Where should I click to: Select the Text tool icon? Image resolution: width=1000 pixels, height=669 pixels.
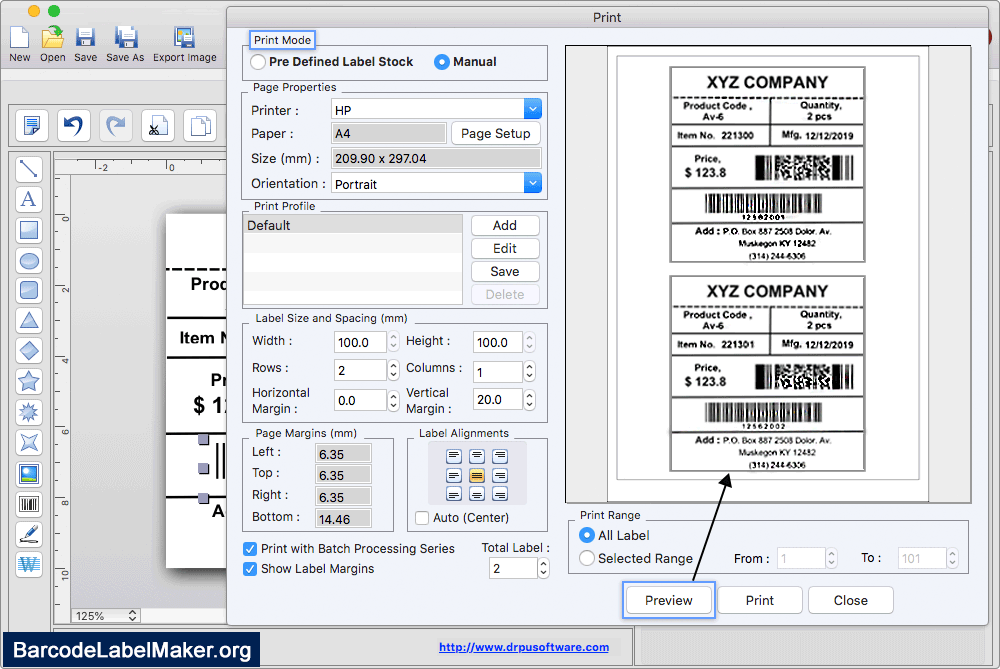(x=30, y=199)
